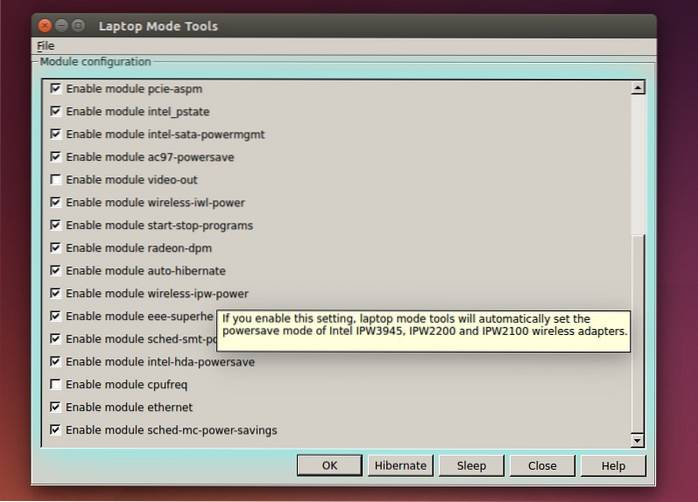Viewport: 698px width, 502px height.
Task: Disable module pcie-aspm checkbox
Action: click(x=56, y=89)
